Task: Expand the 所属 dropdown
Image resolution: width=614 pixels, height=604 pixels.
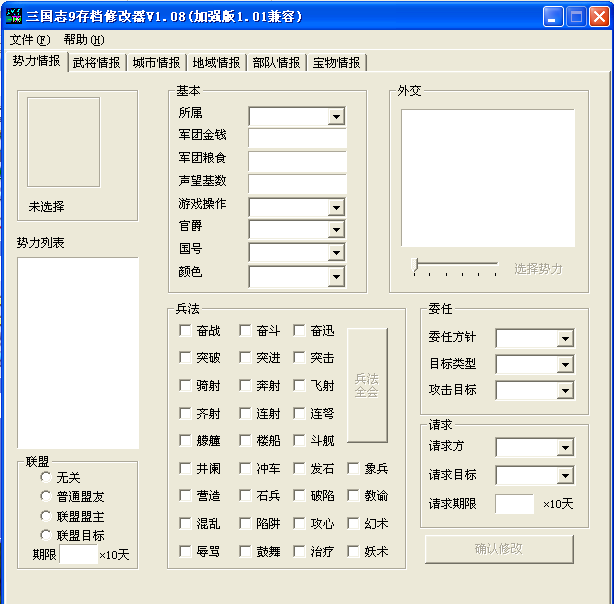Action: (x=336, y=116)
